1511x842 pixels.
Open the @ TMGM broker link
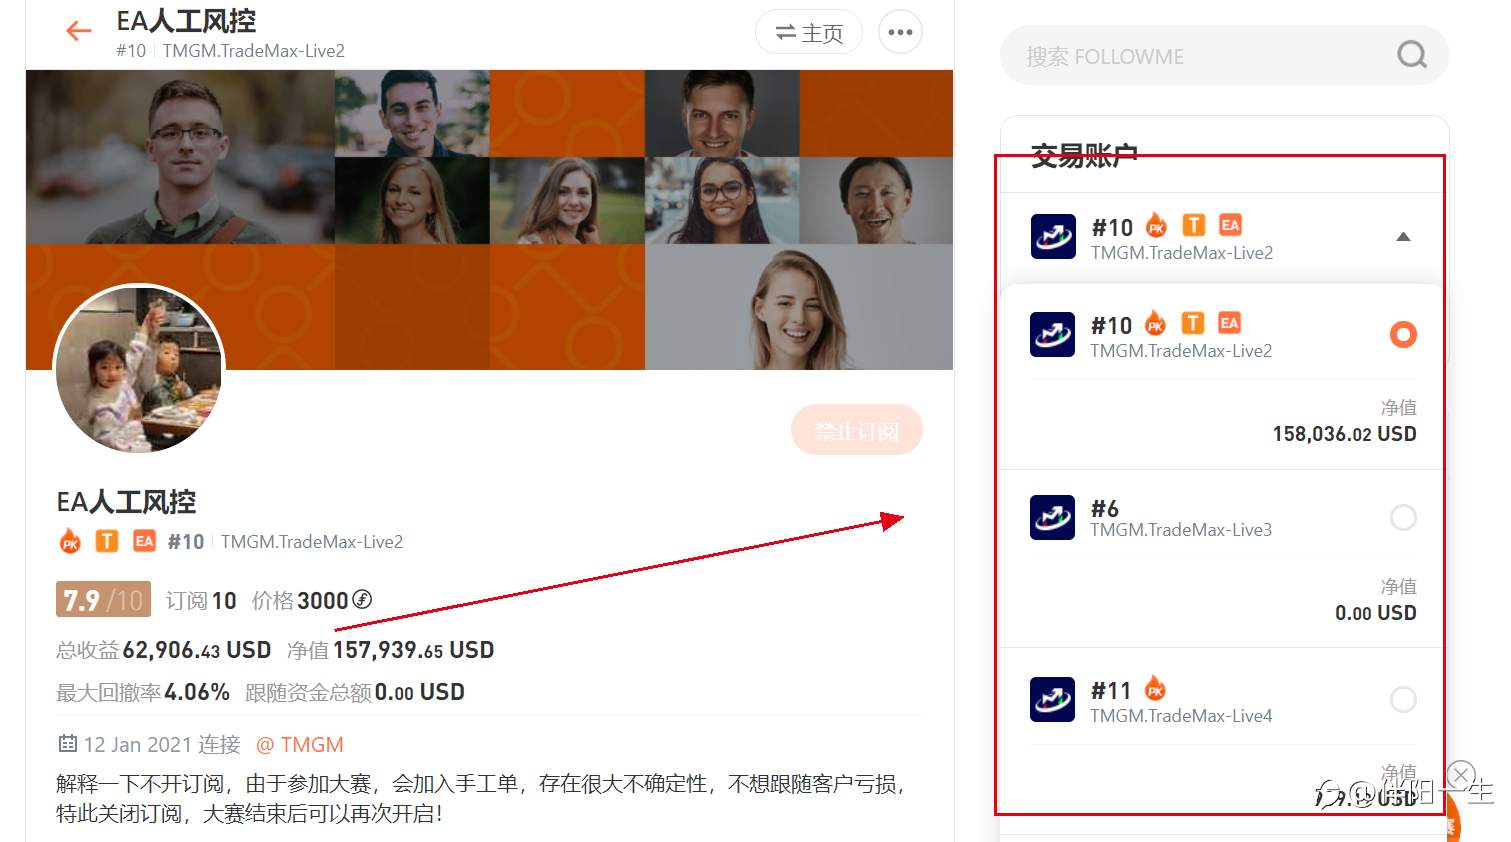299,745
